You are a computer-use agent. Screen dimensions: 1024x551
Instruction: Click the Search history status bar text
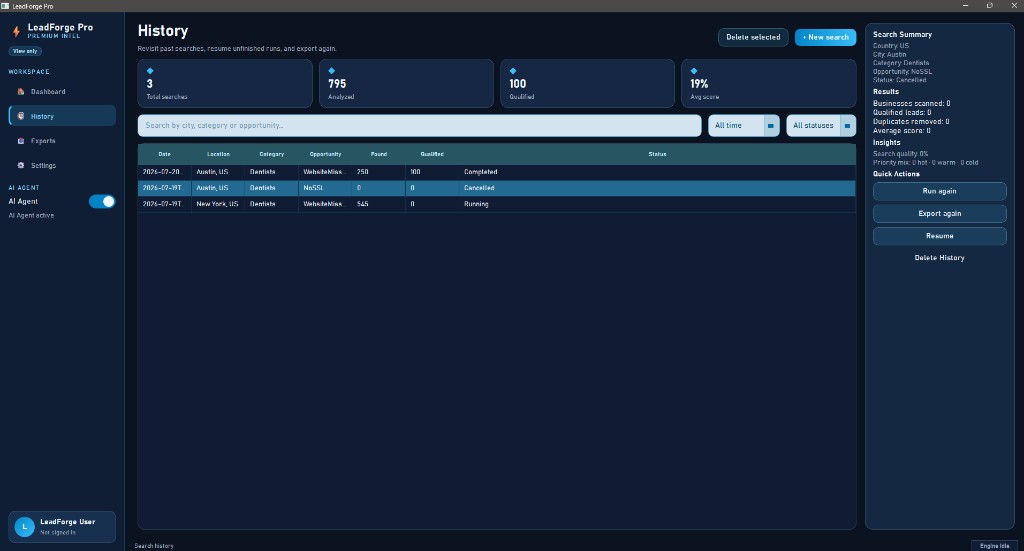[154, 546]
